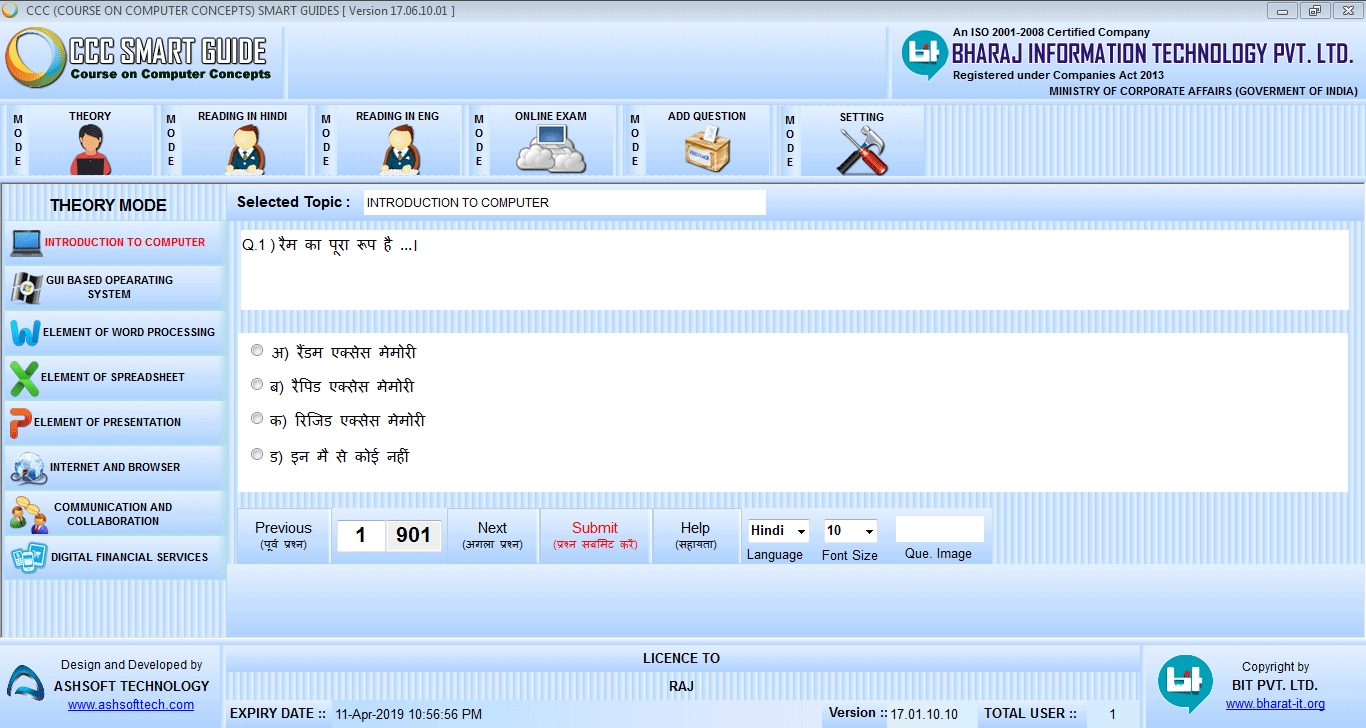Click the licence holder name RAJ

point(681,686)
